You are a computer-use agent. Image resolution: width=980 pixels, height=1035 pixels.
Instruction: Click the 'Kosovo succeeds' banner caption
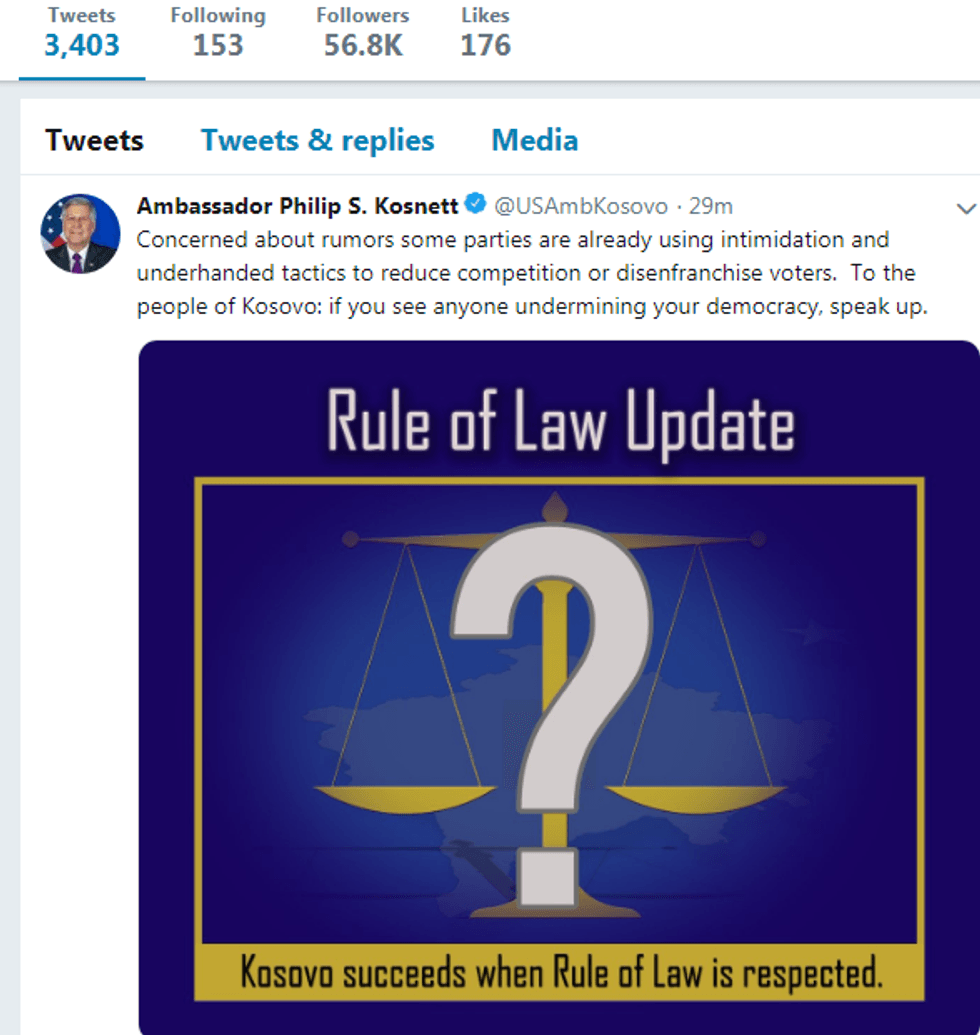coord(561,972)
